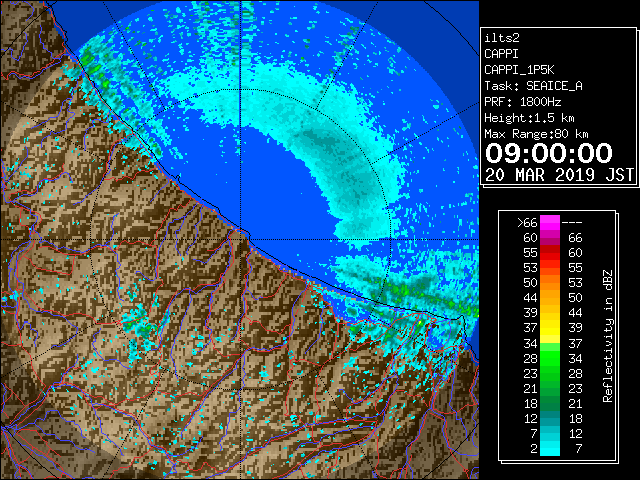Click the 'Reflectivity in dBZ' legend label

[608, 336]
